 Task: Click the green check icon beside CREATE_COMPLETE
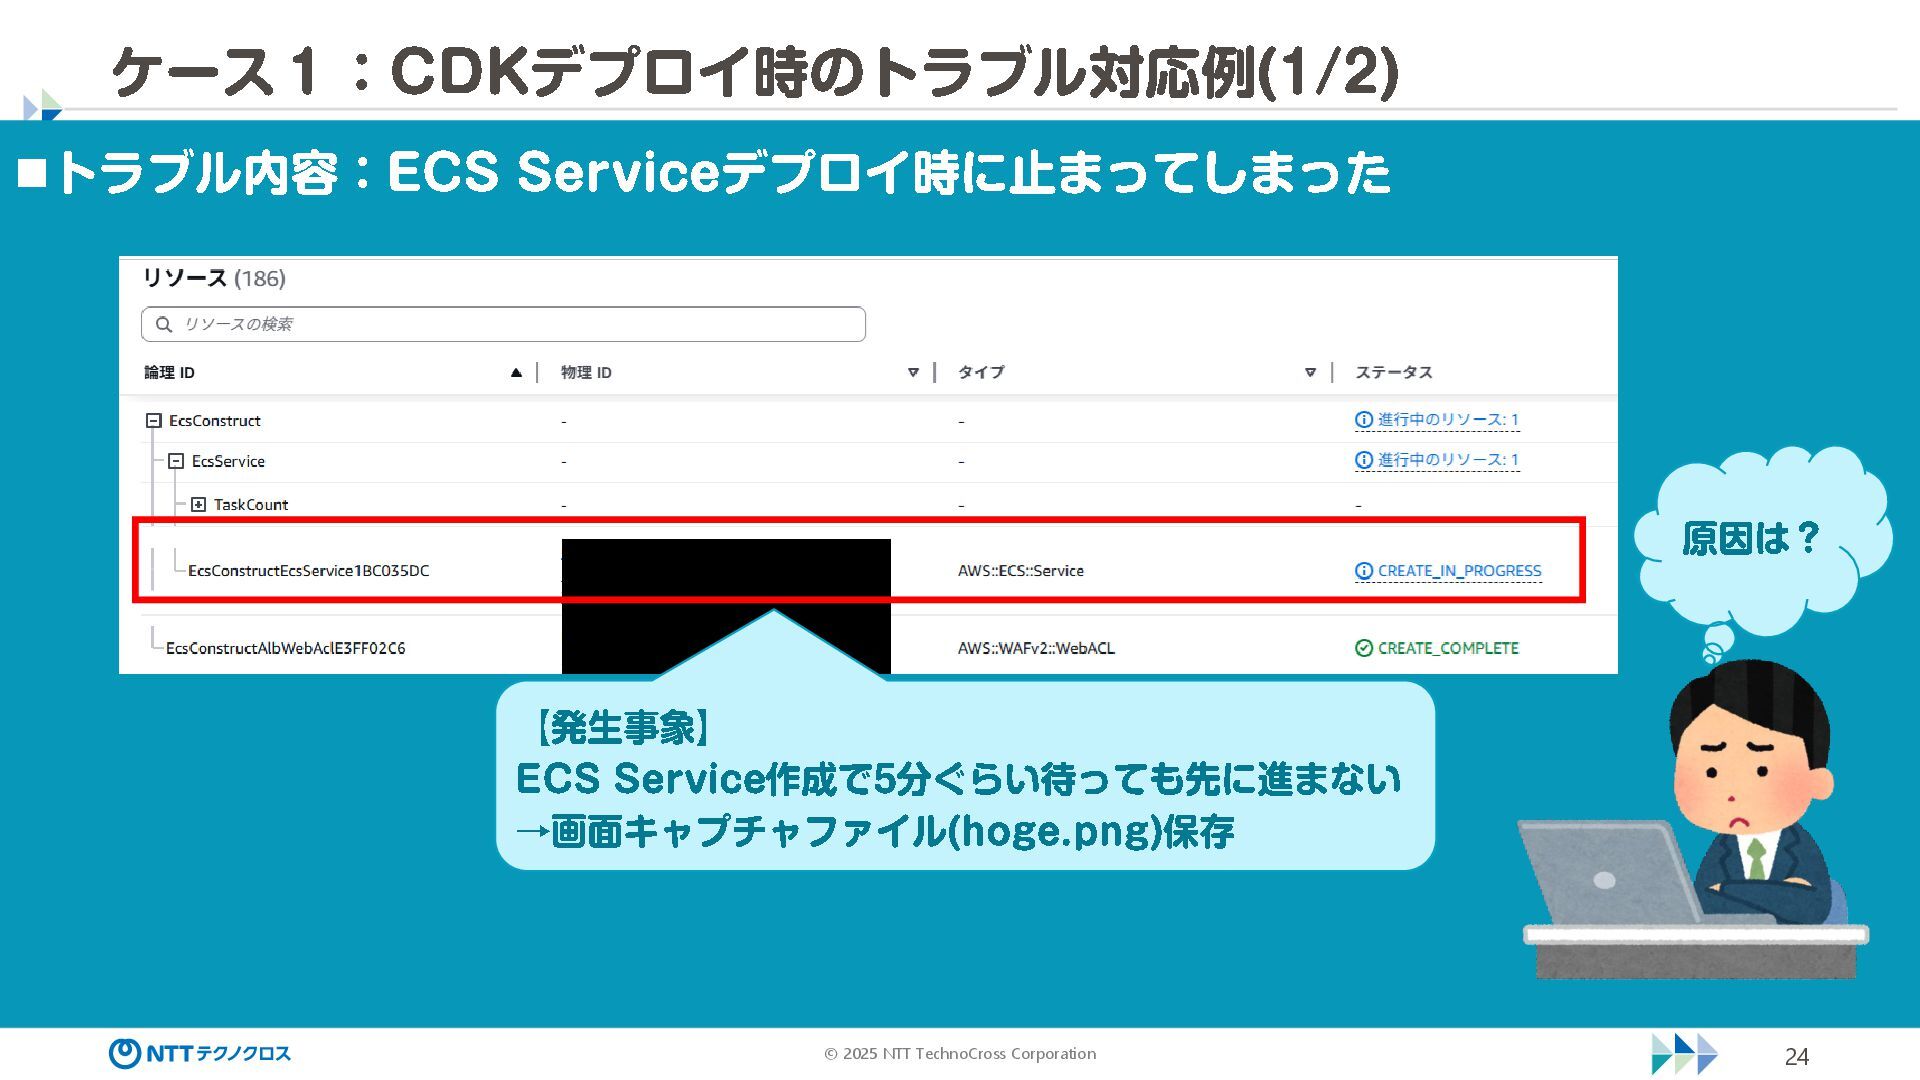point(1363,648)
